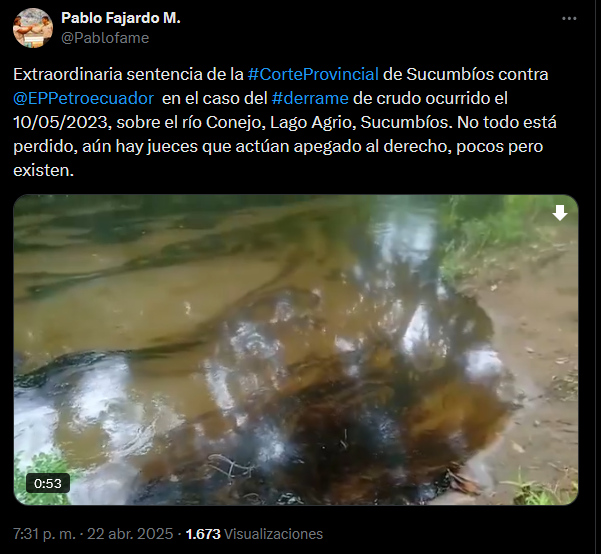This screenshot has height=554, width=601.
Task: Open the #derrame hashtag link
Action: coord(310,99)
